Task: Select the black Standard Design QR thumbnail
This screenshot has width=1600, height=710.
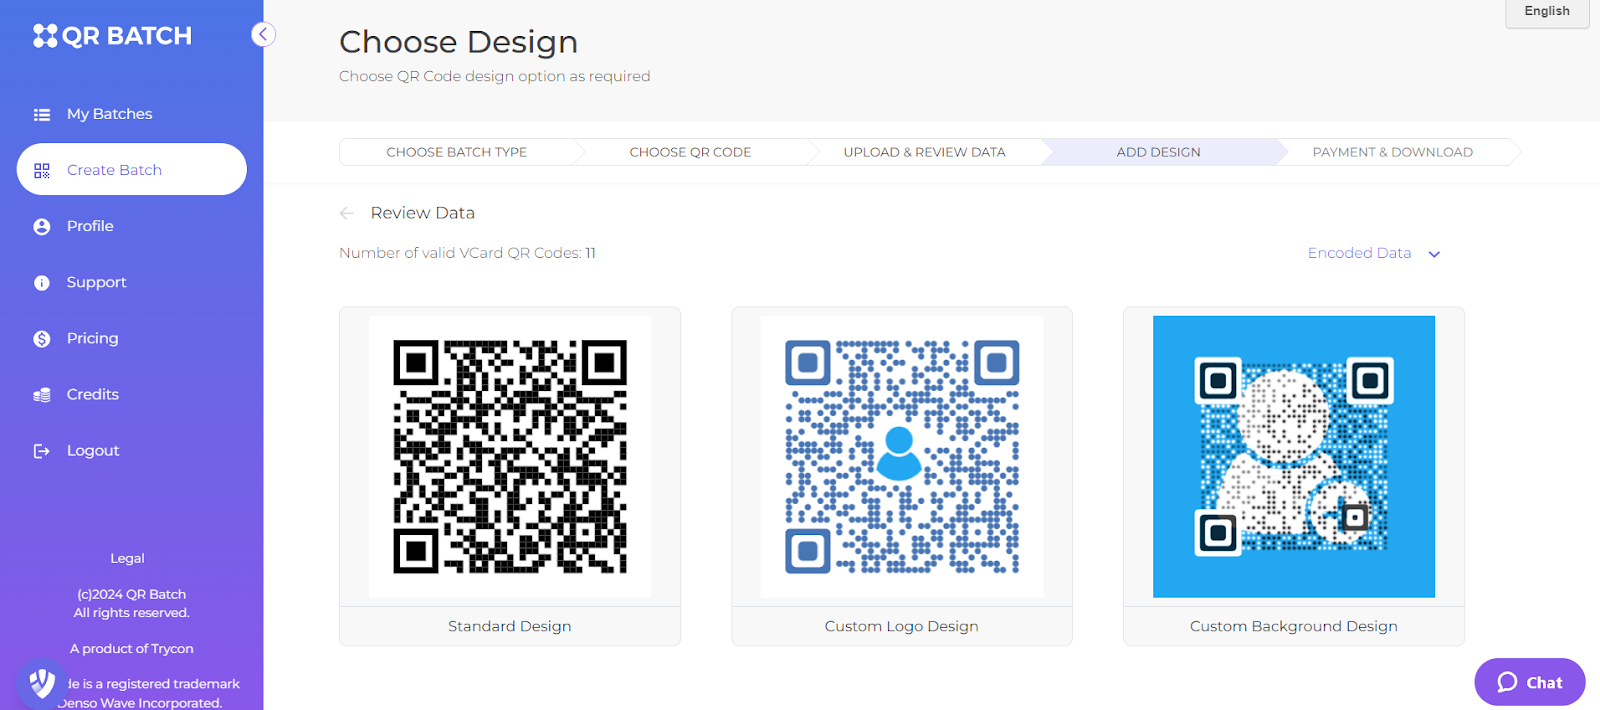Action: coord(510,457)
